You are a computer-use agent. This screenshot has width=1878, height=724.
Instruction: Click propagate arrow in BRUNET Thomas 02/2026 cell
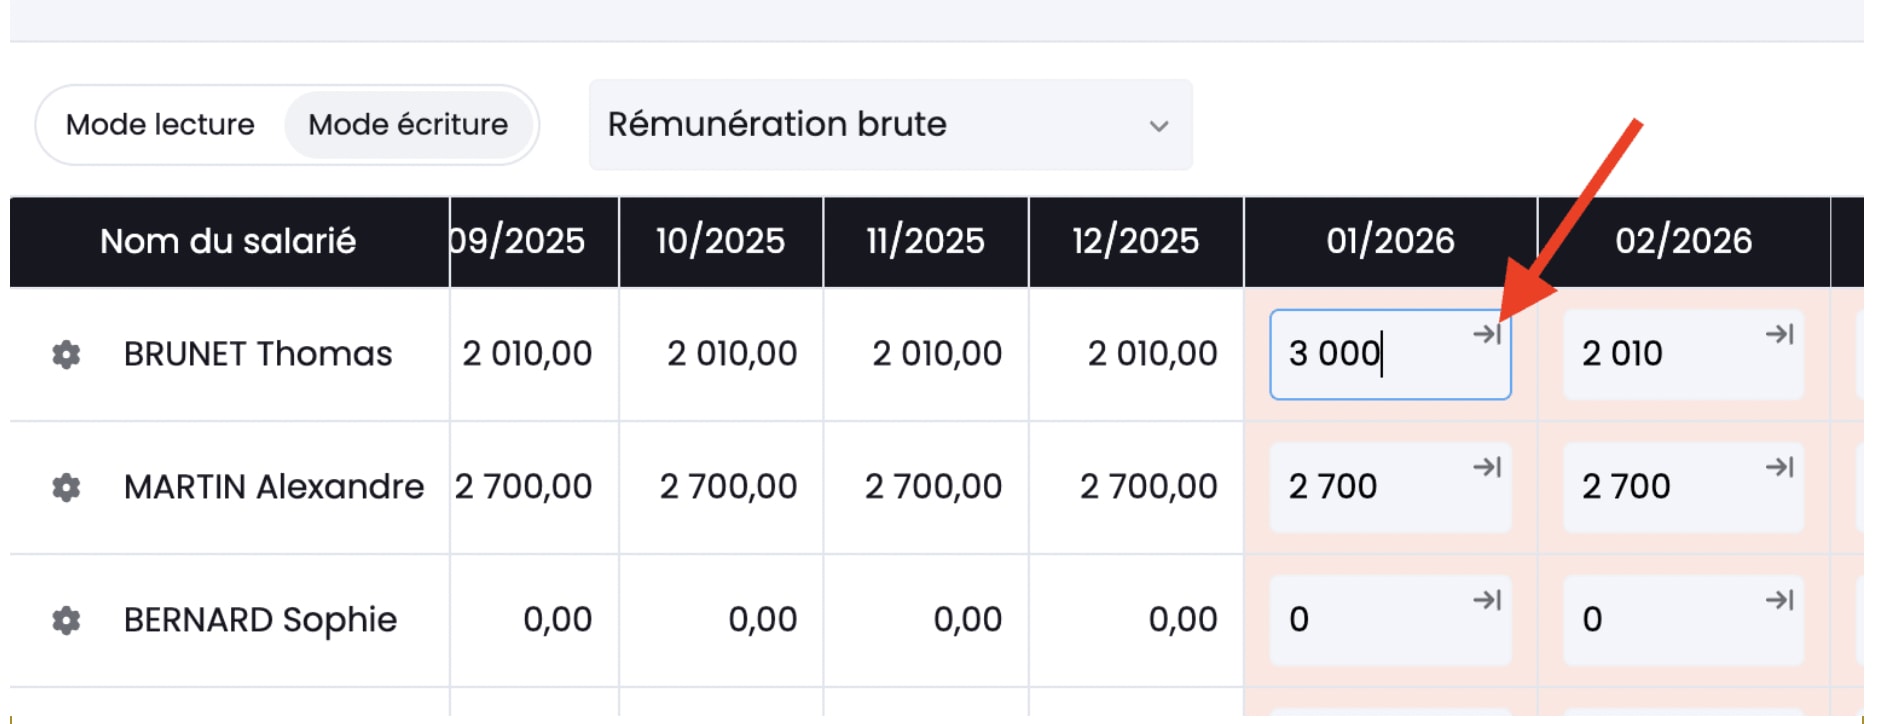[x=1779, y=334]
